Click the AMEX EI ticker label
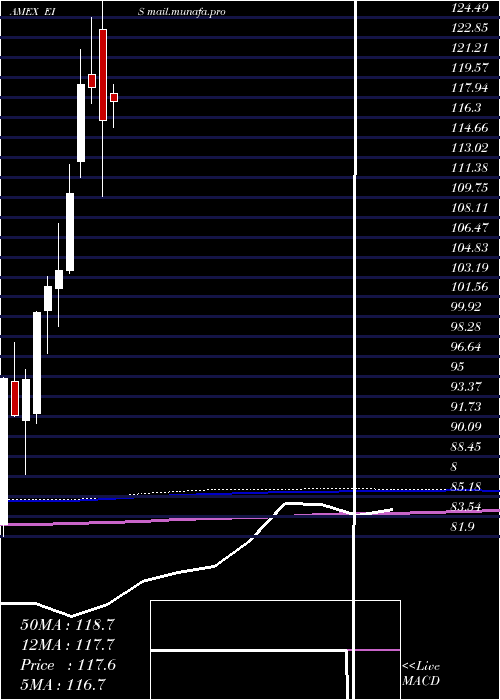500x700 pixels. [32, 12]
